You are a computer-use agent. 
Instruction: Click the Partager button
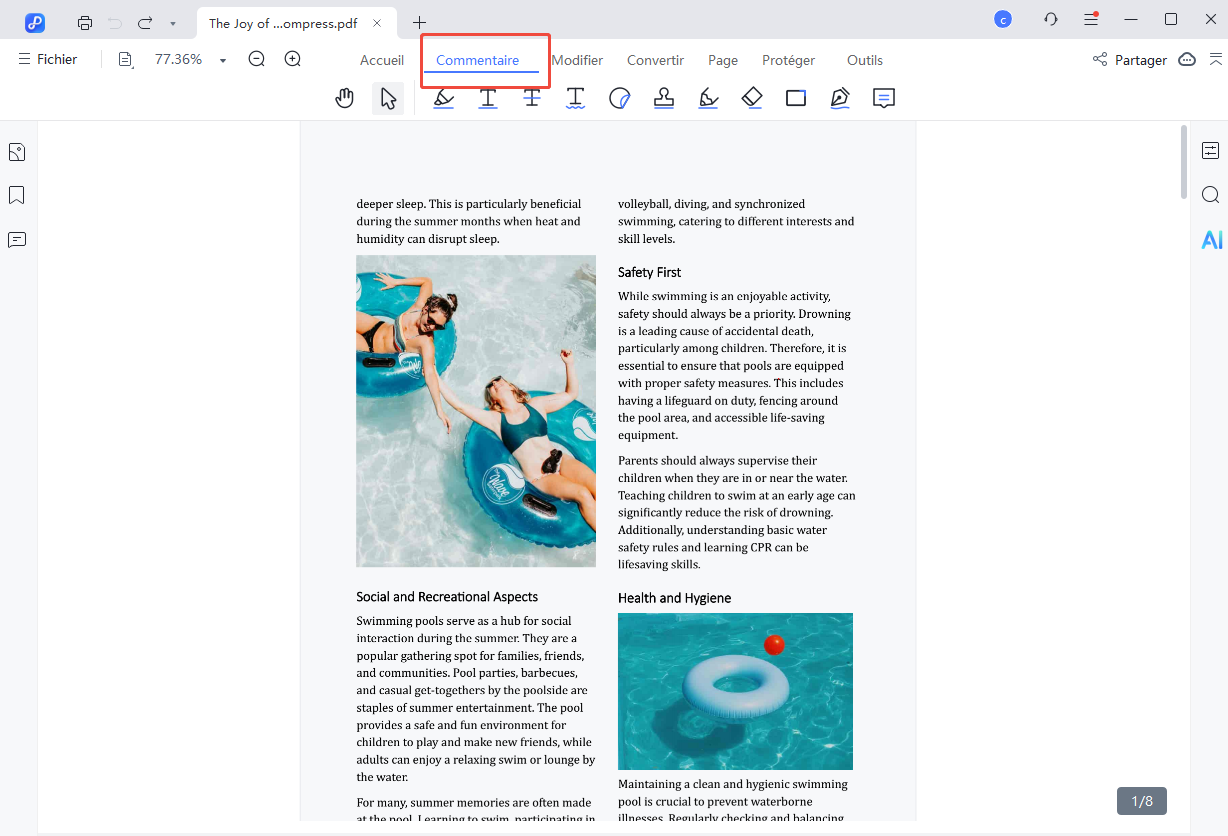pos(1130,60)
